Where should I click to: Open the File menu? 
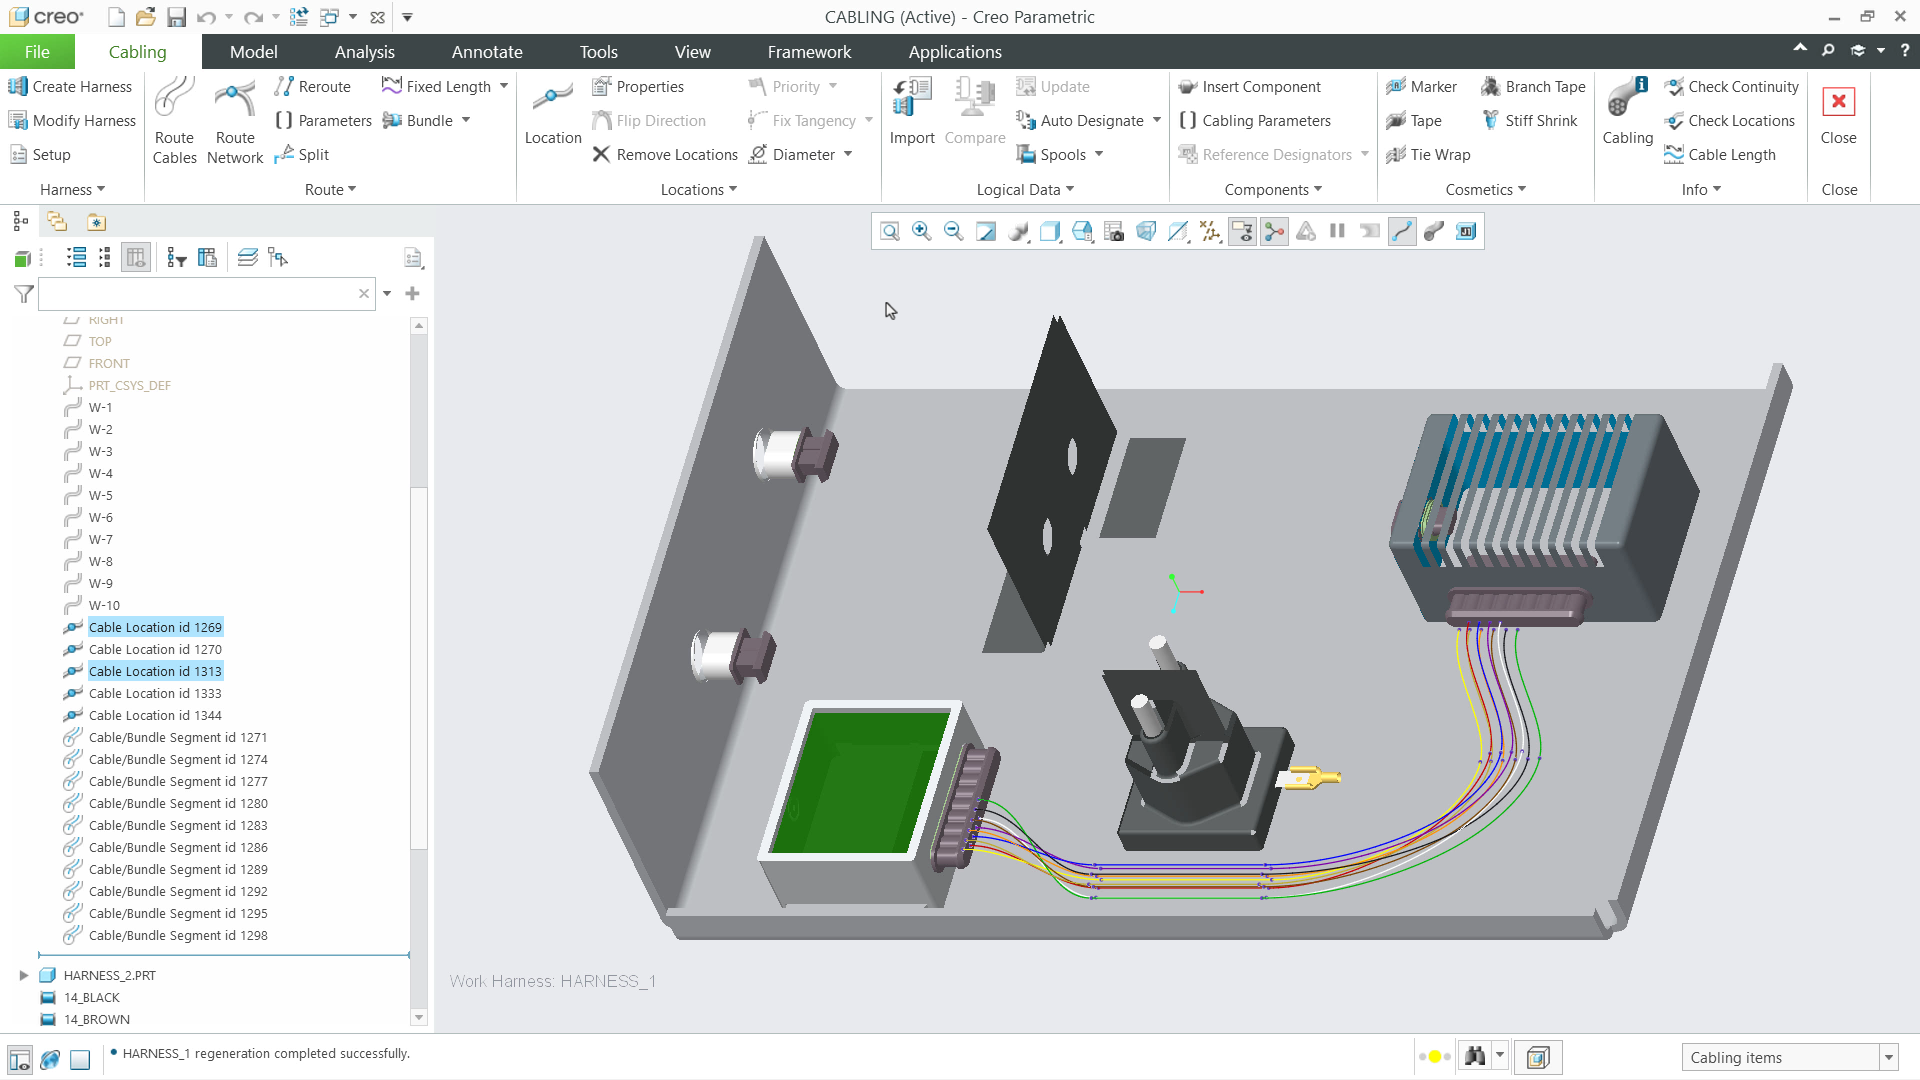pos(37,52)
